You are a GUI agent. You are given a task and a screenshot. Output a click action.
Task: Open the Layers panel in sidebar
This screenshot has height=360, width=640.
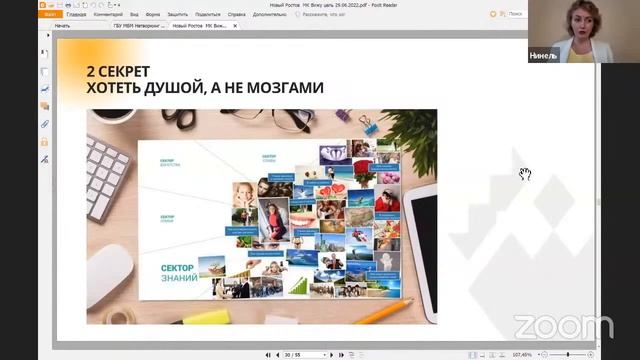click(x=44, y=89)
